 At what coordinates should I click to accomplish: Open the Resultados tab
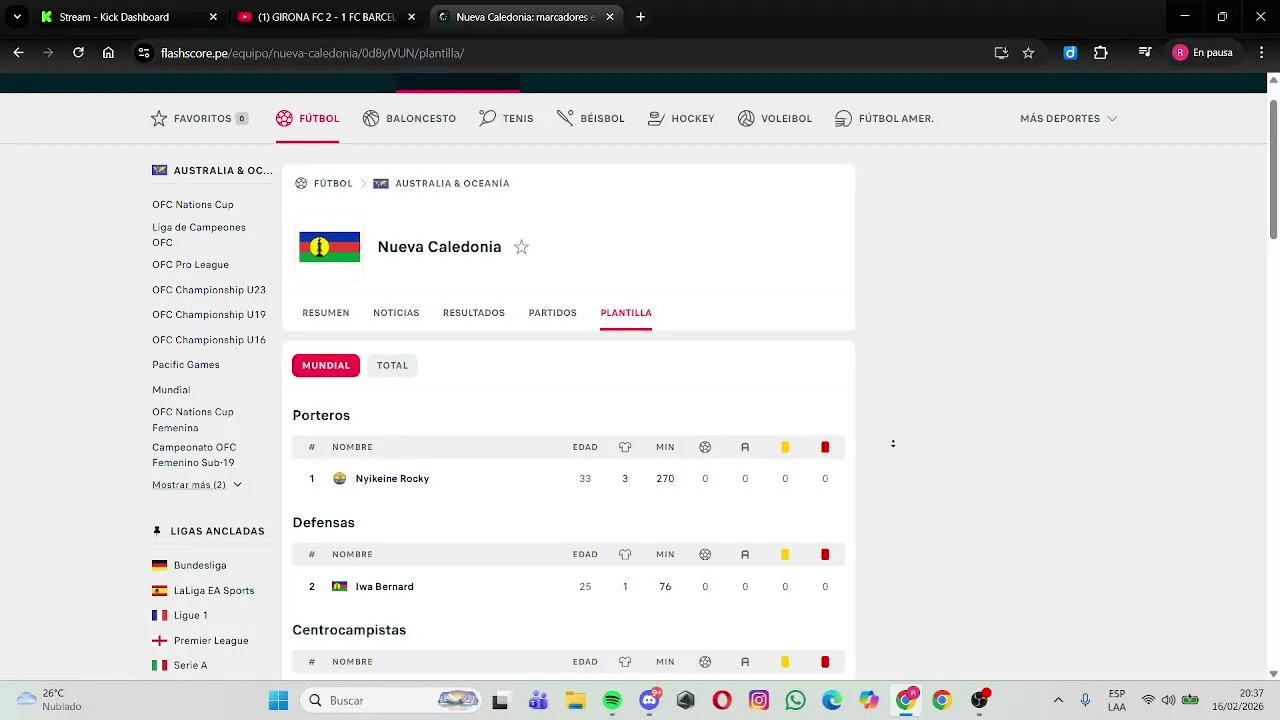[474, 313]
